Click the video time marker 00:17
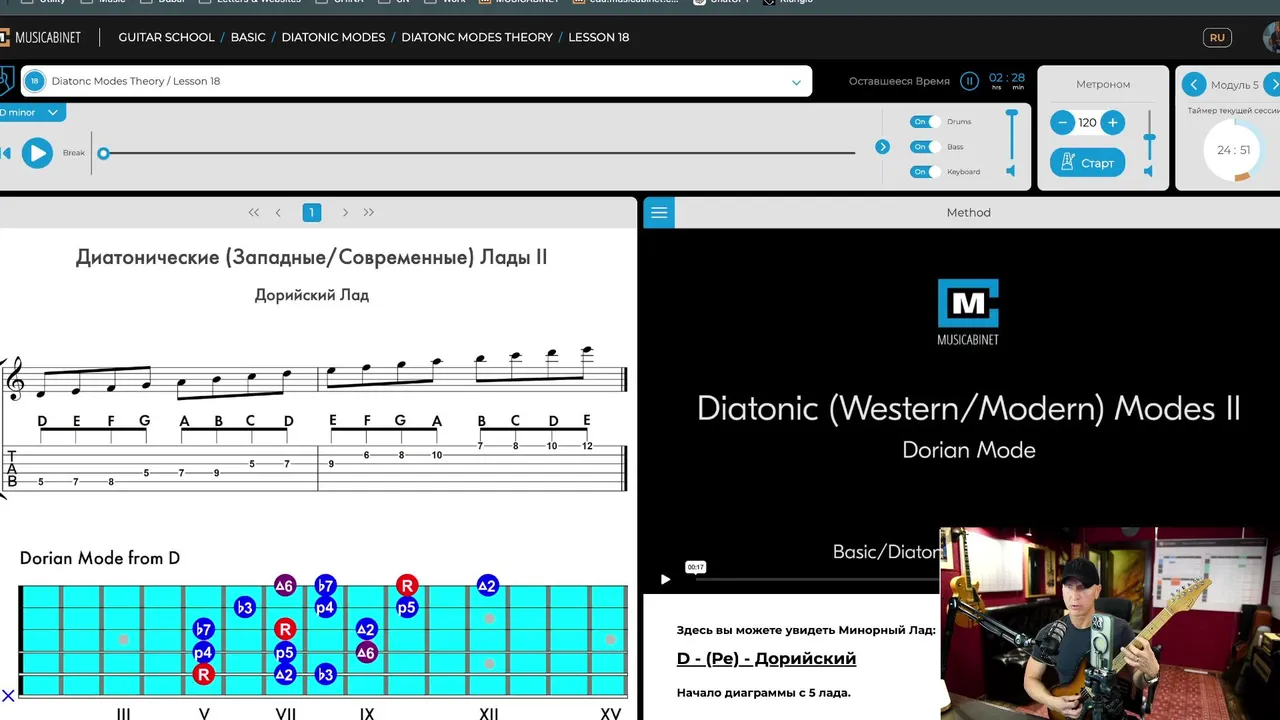The height and width of the screenshot is (720, 1280). (695, 567)
